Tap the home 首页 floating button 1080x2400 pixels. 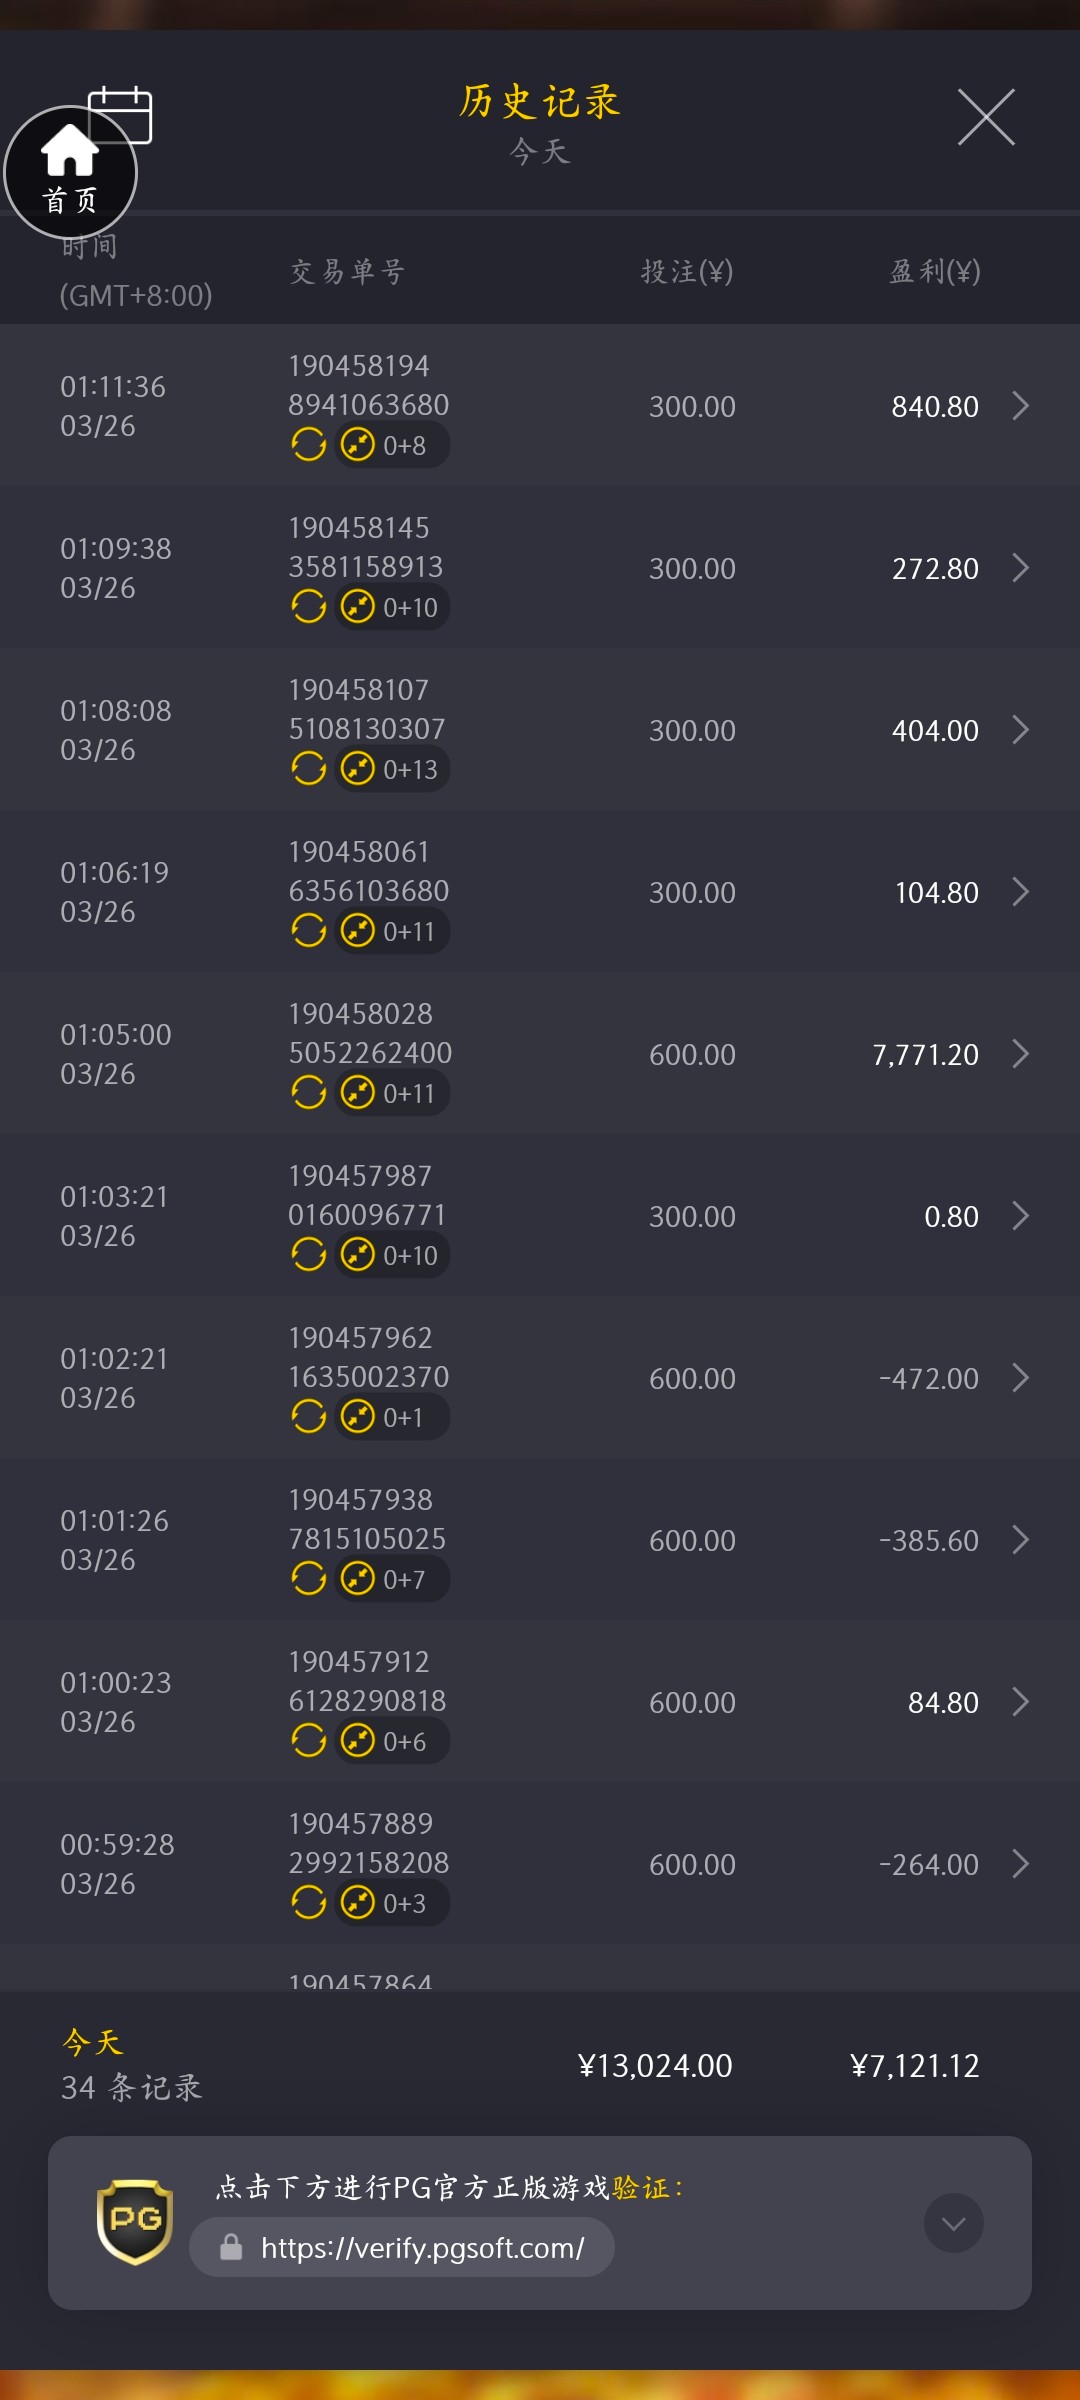tap(70, 173)
